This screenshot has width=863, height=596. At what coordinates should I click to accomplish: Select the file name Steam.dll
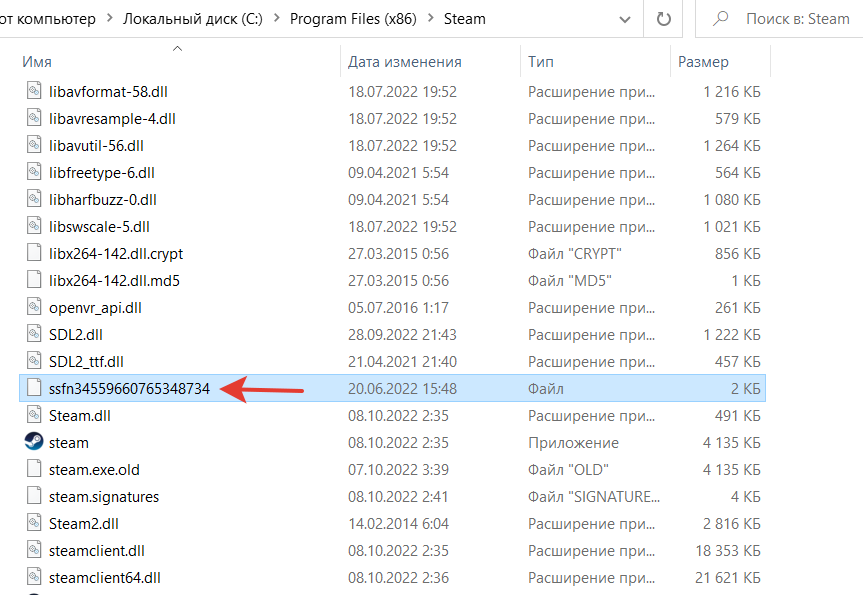(x=79, y=415)
